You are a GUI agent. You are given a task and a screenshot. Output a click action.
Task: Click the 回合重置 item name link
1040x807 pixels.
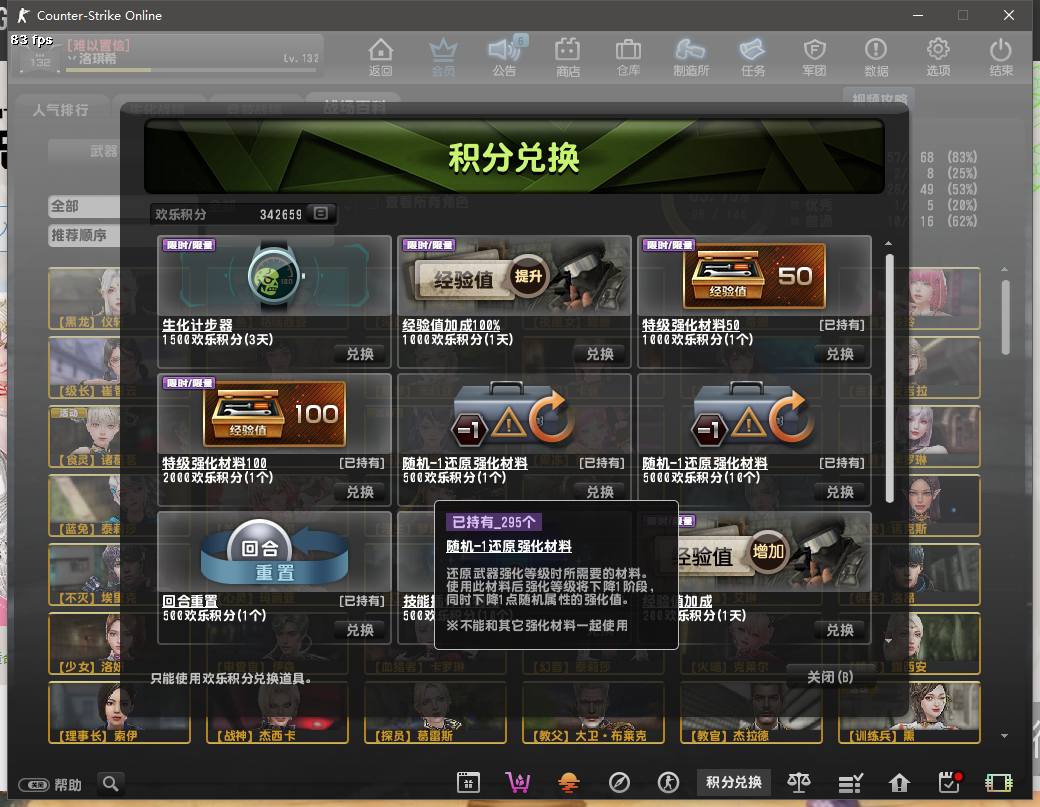[x=190, y=601]
